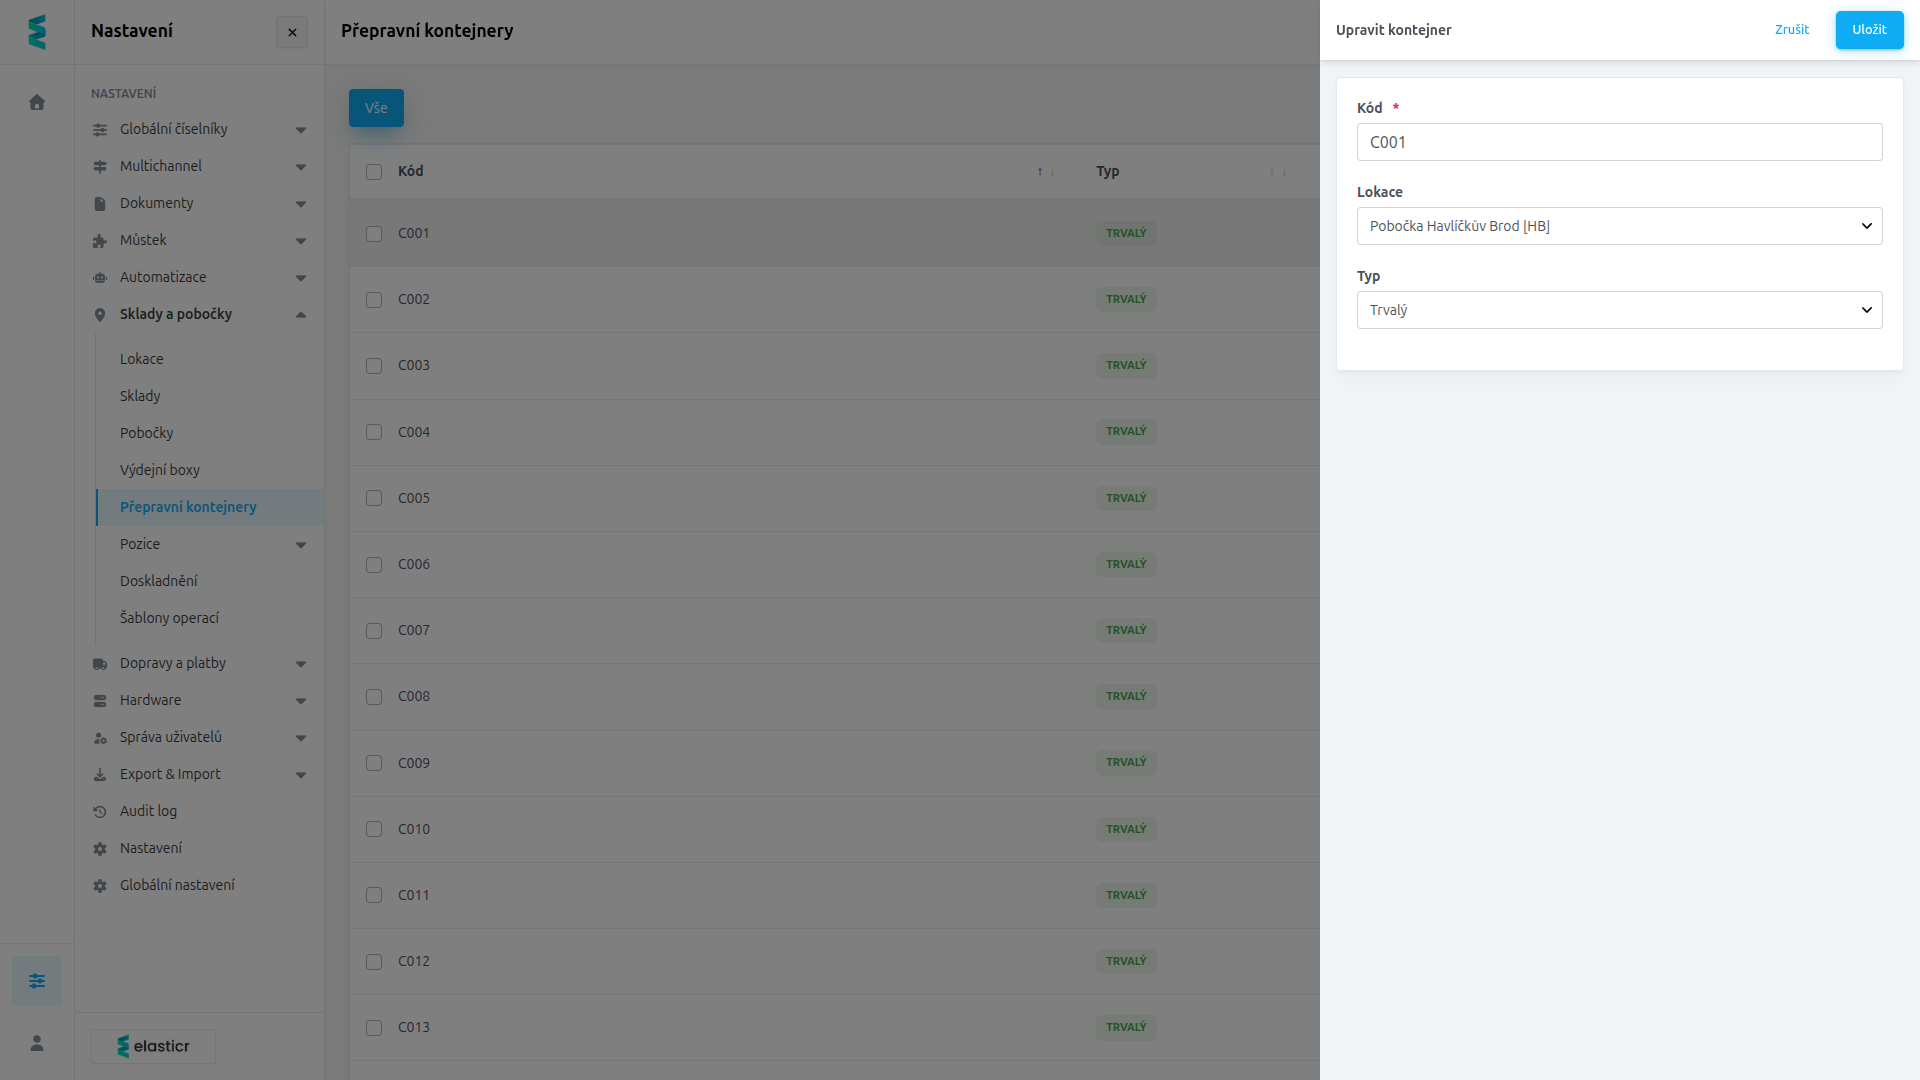Open the home icon in the left rail
The width and height of the screenshot is (1920, 1080).
click(37, 102)
